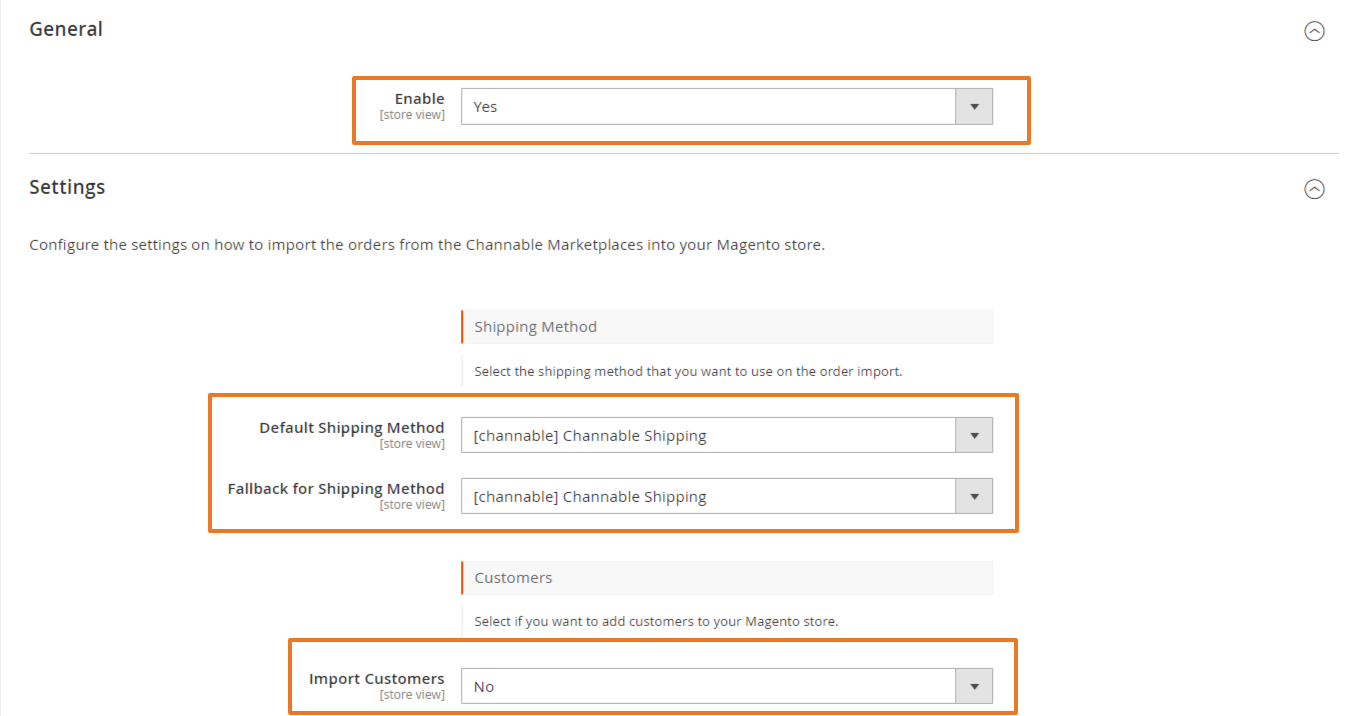Image resolution: width=1355 pixels, height=716 pixels.
Task: Click the Enable field label
Action: (420, 99)
